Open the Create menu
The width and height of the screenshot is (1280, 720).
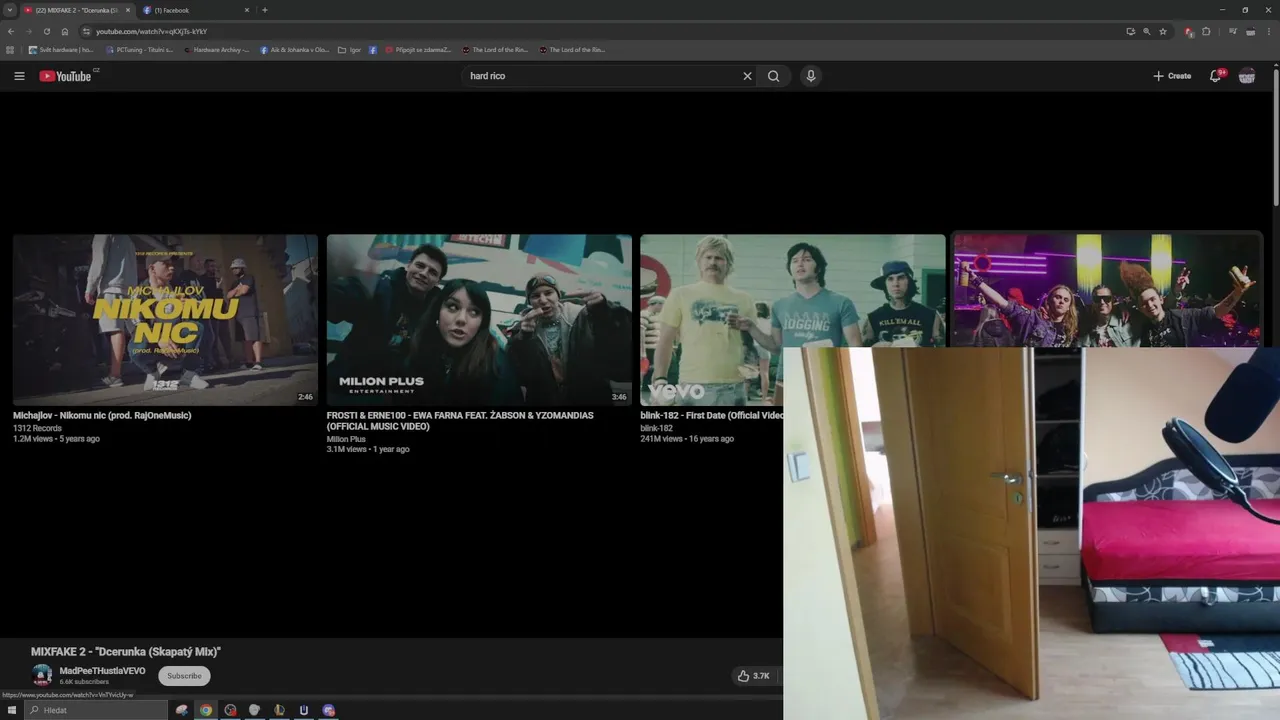tap(1172, 76)
